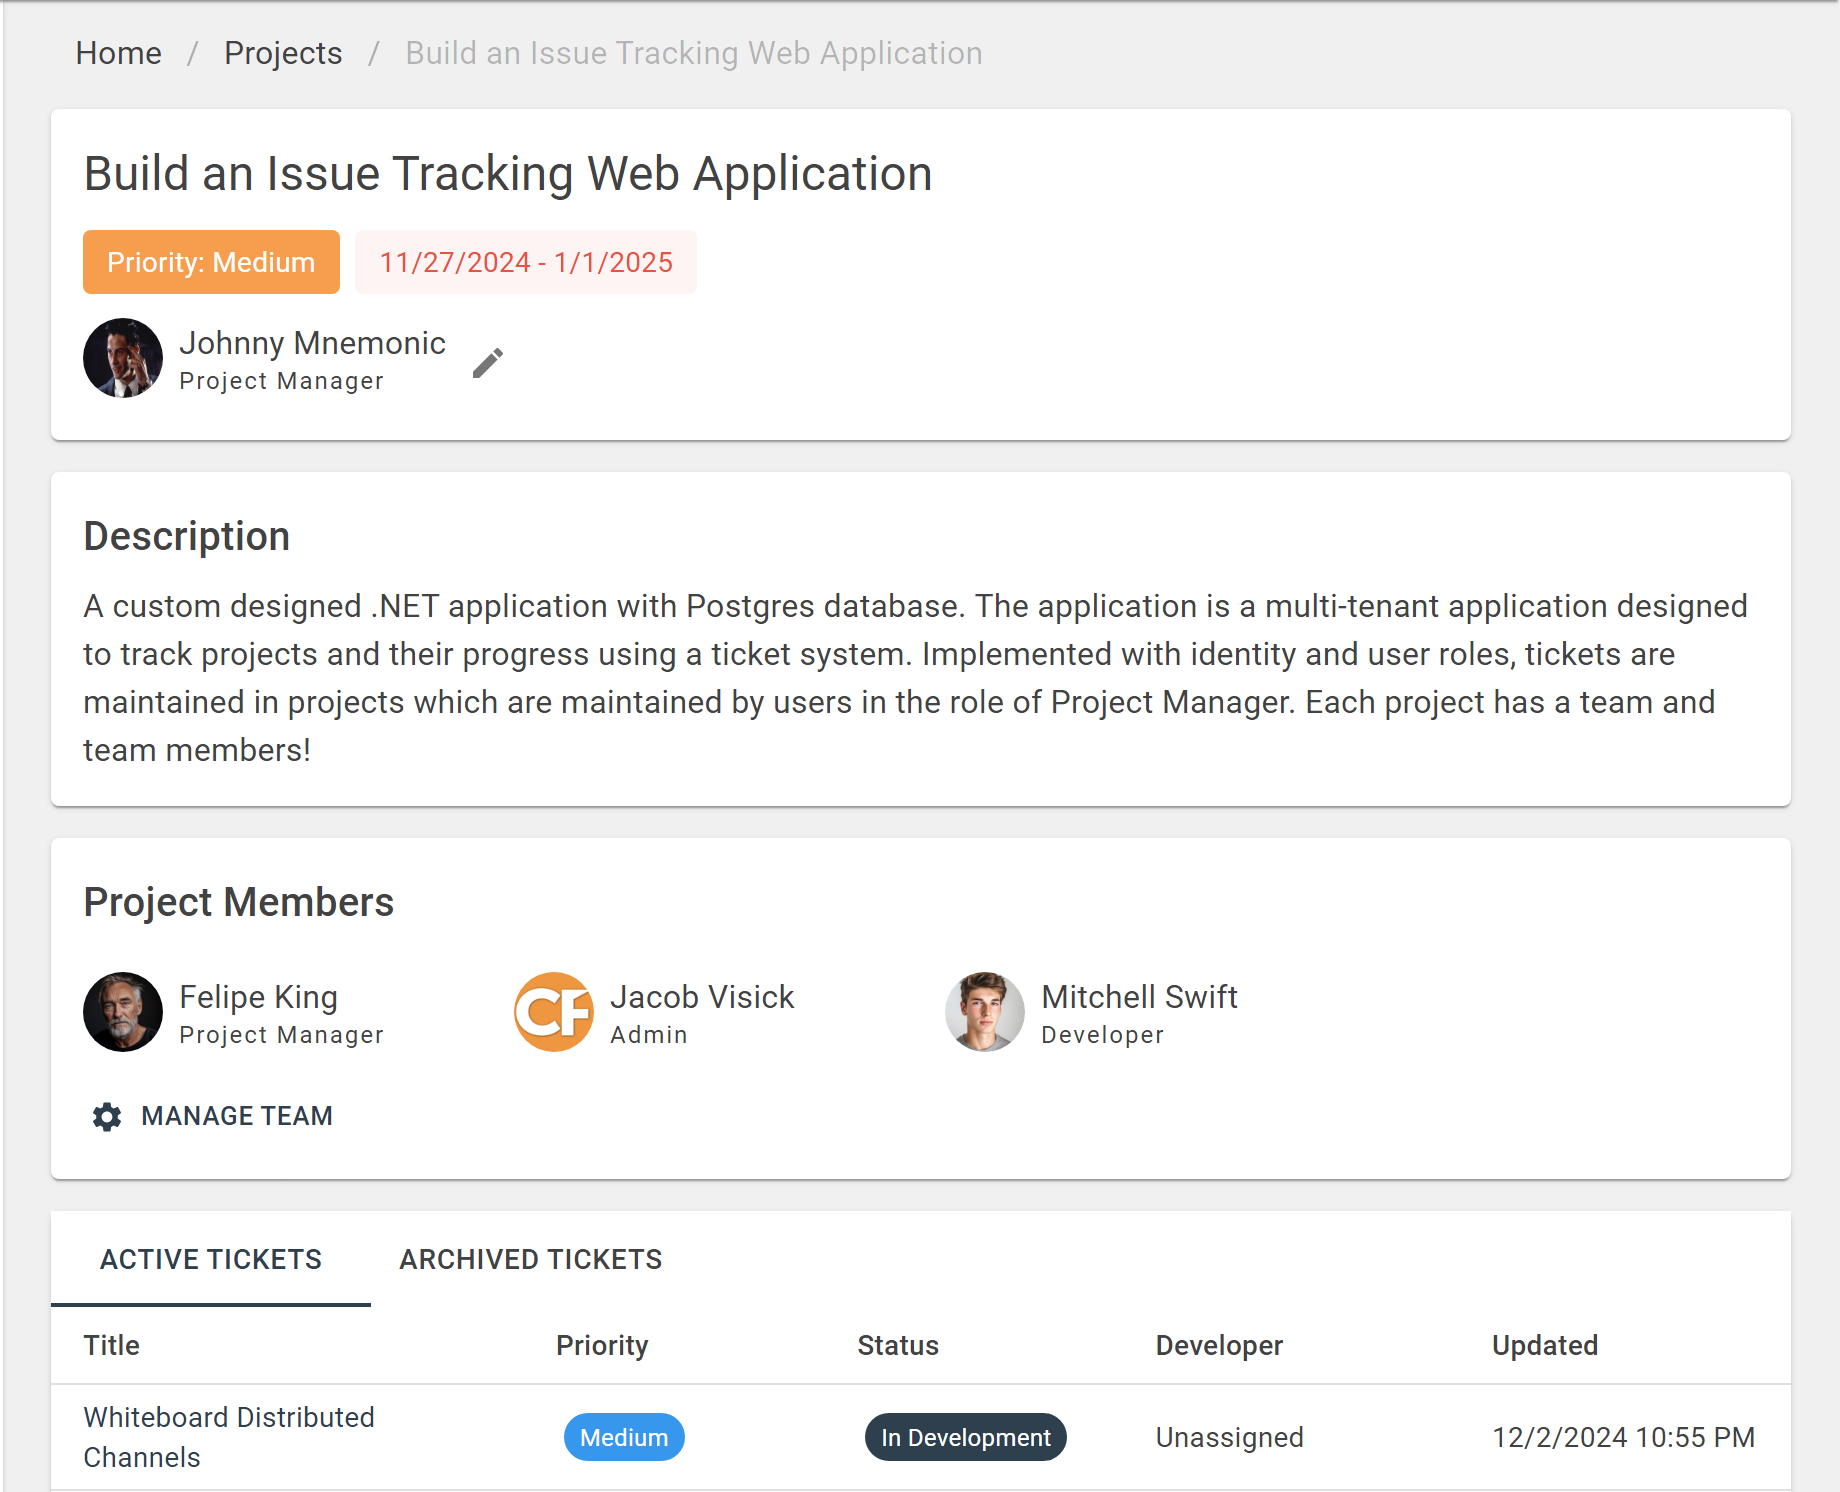Sort tickets by the Title column header
The width and height of the screenshot is (1840, 1492).
(x=112, y=1345)
